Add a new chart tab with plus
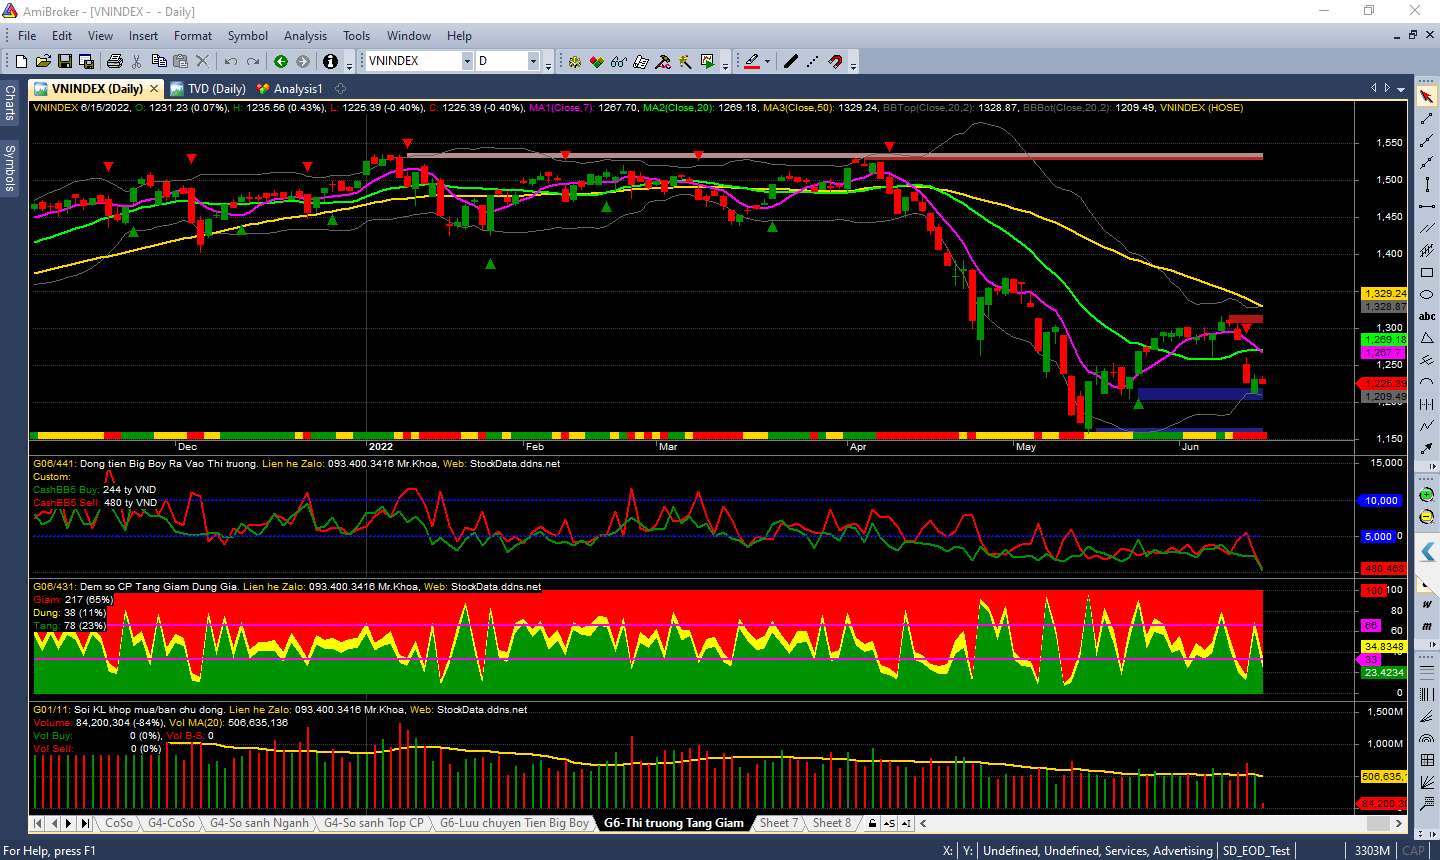1440x860 pixels. click(340, 89)
